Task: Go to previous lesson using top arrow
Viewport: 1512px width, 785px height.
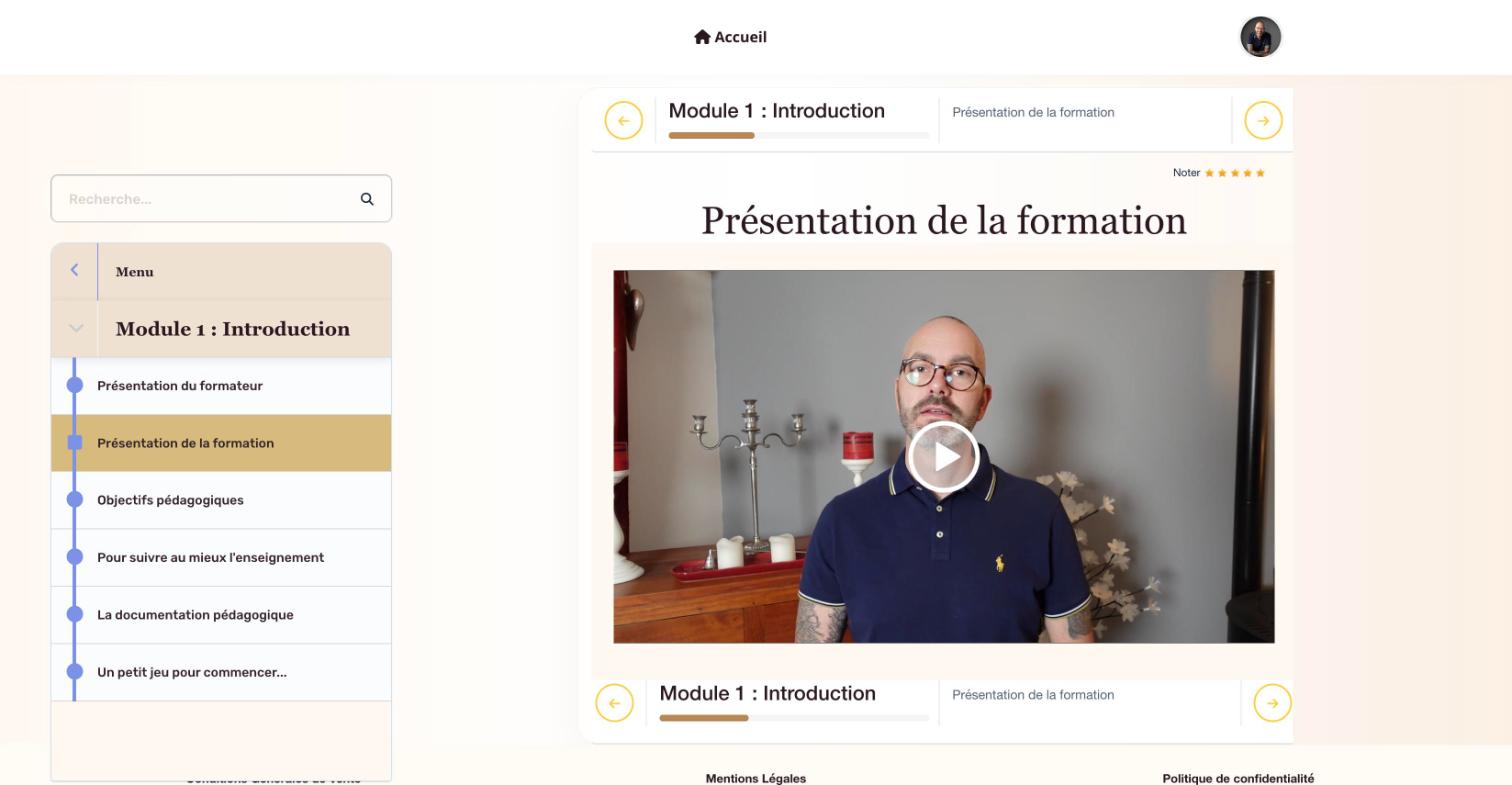Action: point(623,121)
